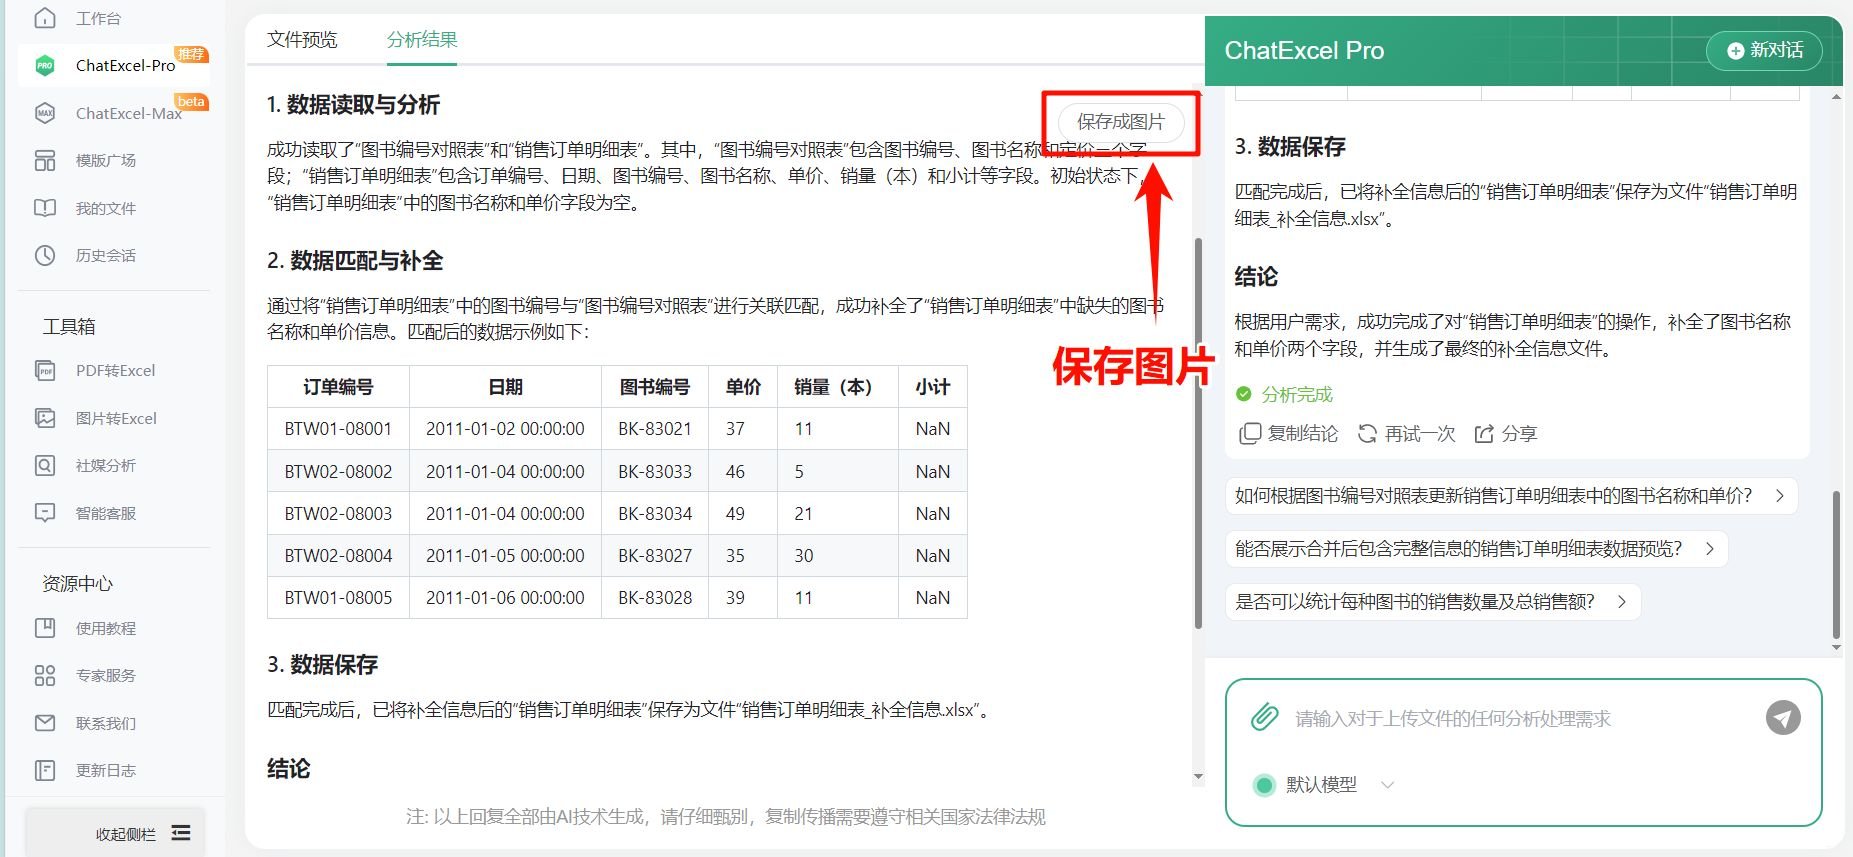Collapse sidebar with 收起侧栏 toggle

[181, 833]
